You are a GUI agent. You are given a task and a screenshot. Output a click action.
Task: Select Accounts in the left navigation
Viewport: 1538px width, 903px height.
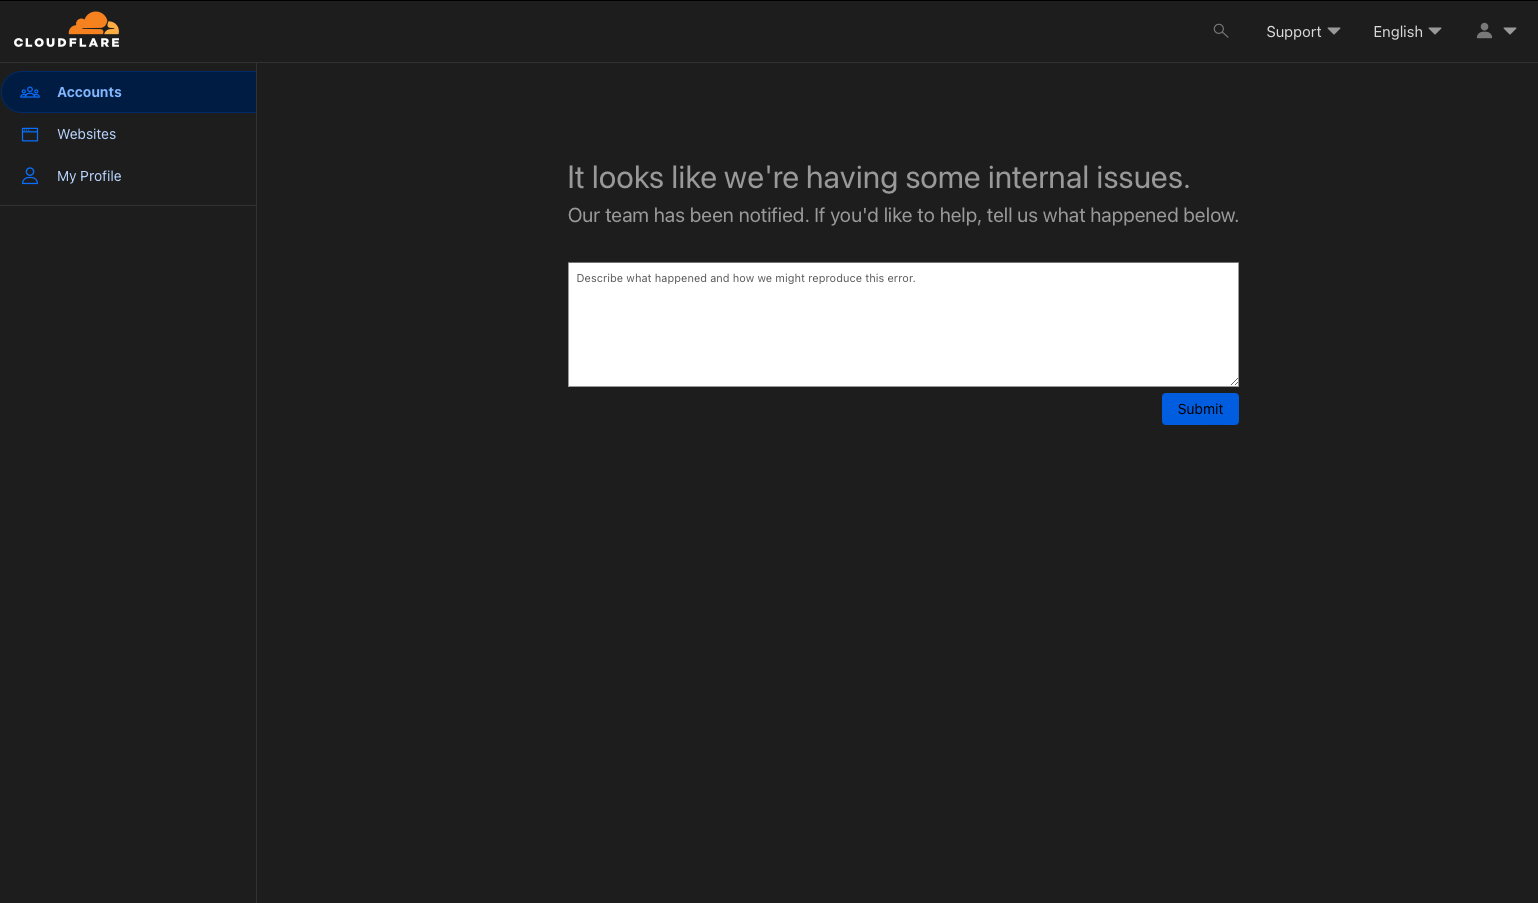point(89,92)
